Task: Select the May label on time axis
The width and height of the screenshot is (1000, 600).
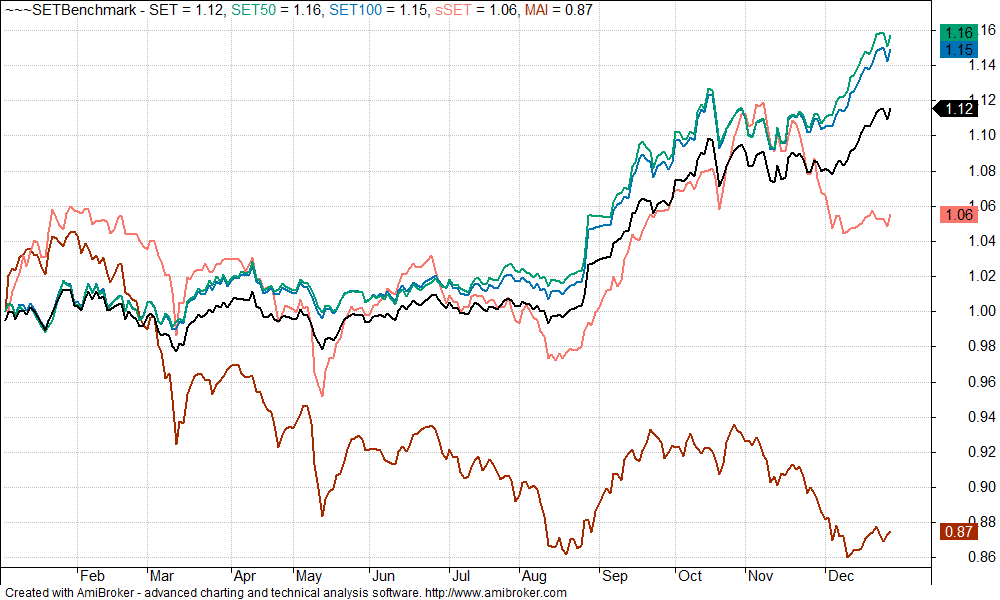Action: click(x=309, y=576)
